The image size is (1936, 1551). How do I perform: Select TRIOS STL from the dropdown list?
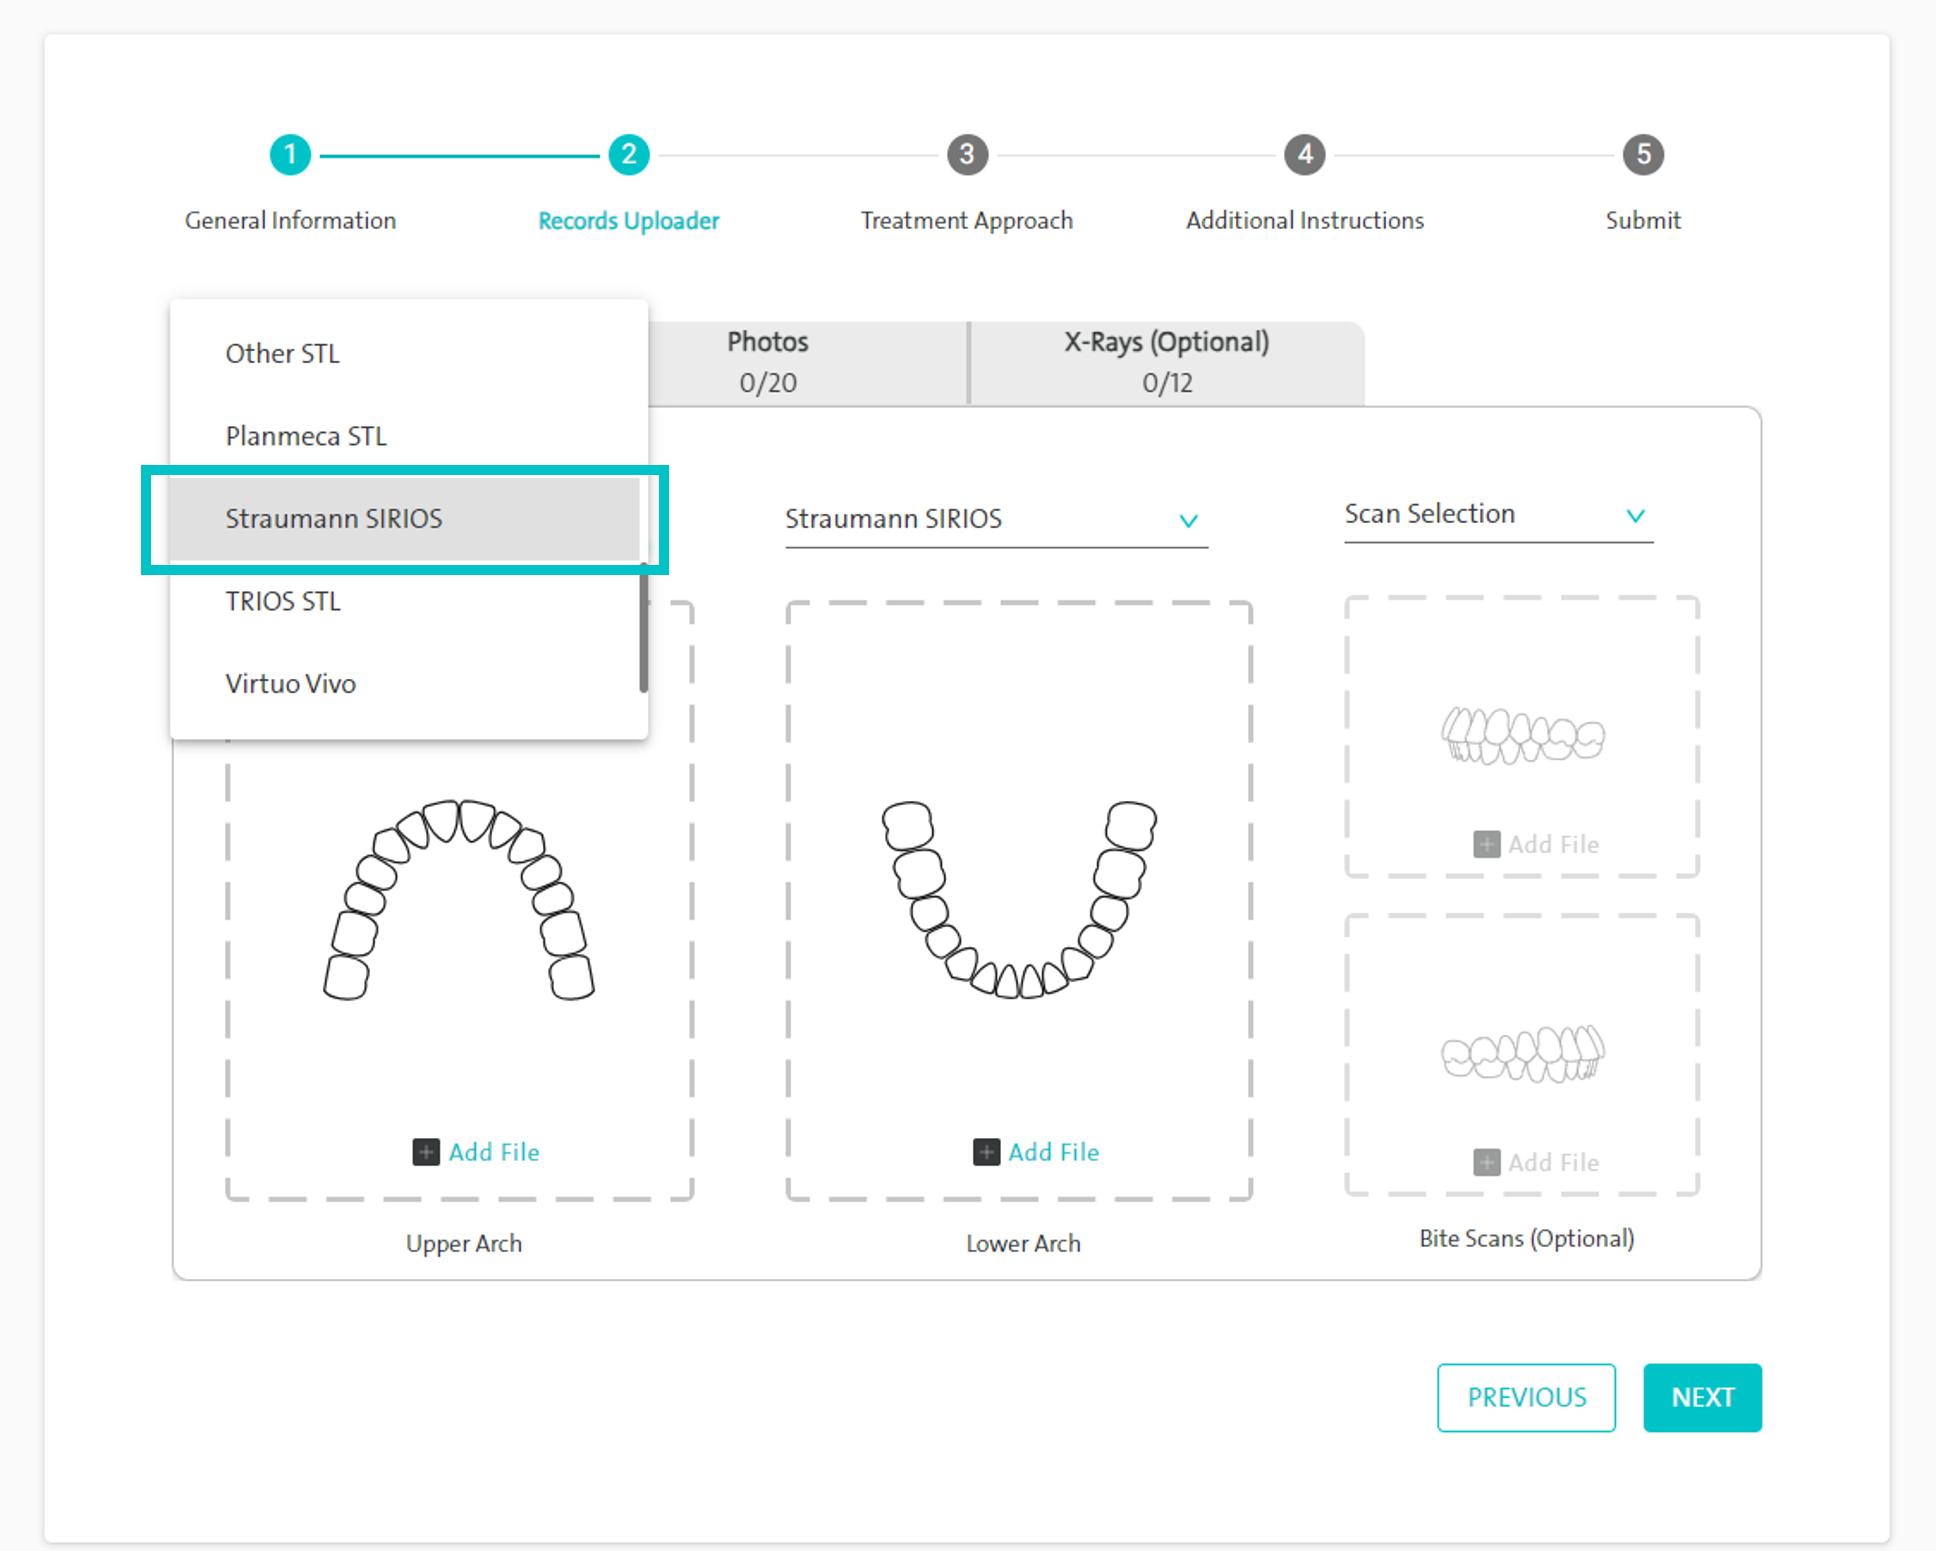click(405, 601)
